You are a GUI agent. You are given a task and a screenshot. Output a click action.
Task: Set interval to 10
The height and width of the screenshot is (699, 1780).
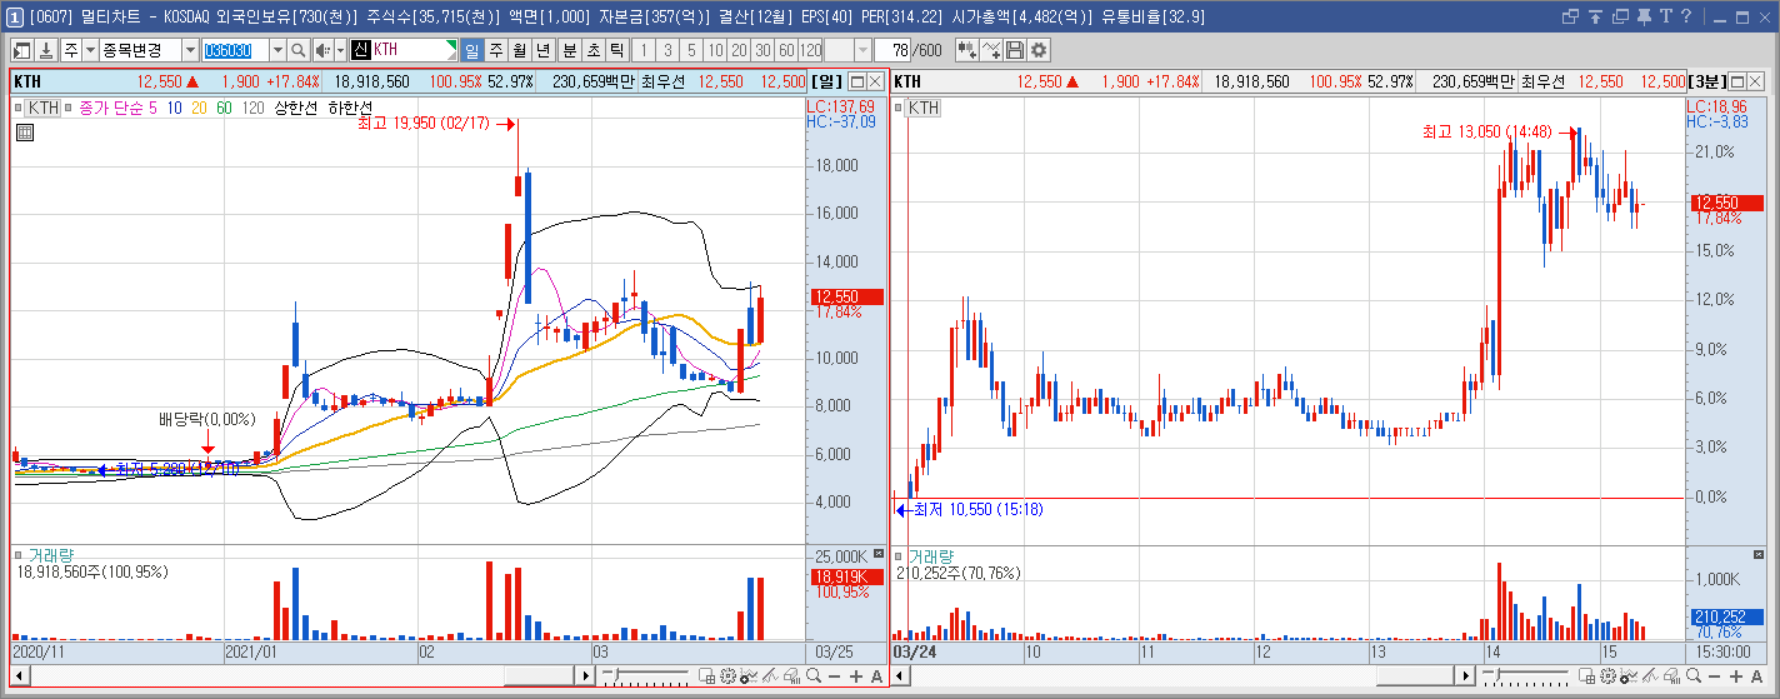point(715,50)
